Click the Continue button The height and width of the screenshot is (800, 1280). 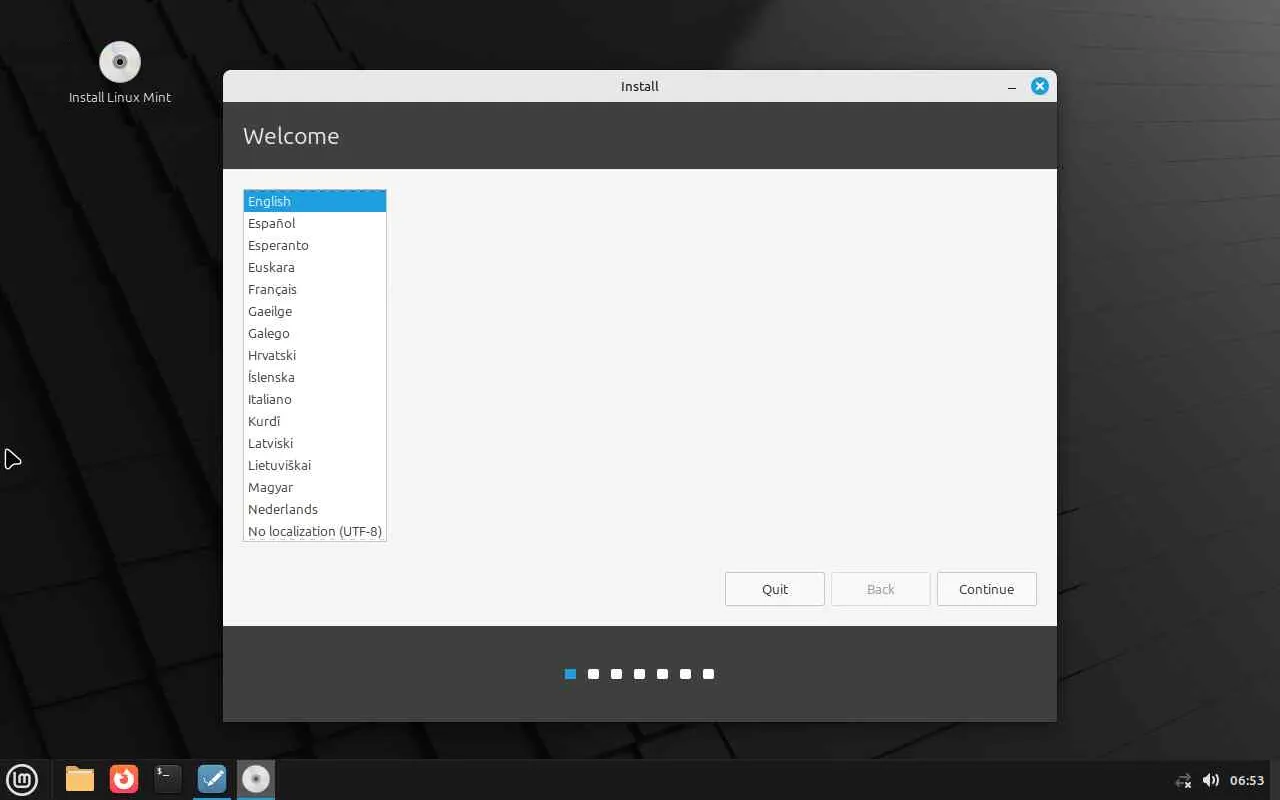[x=987, y=589]
